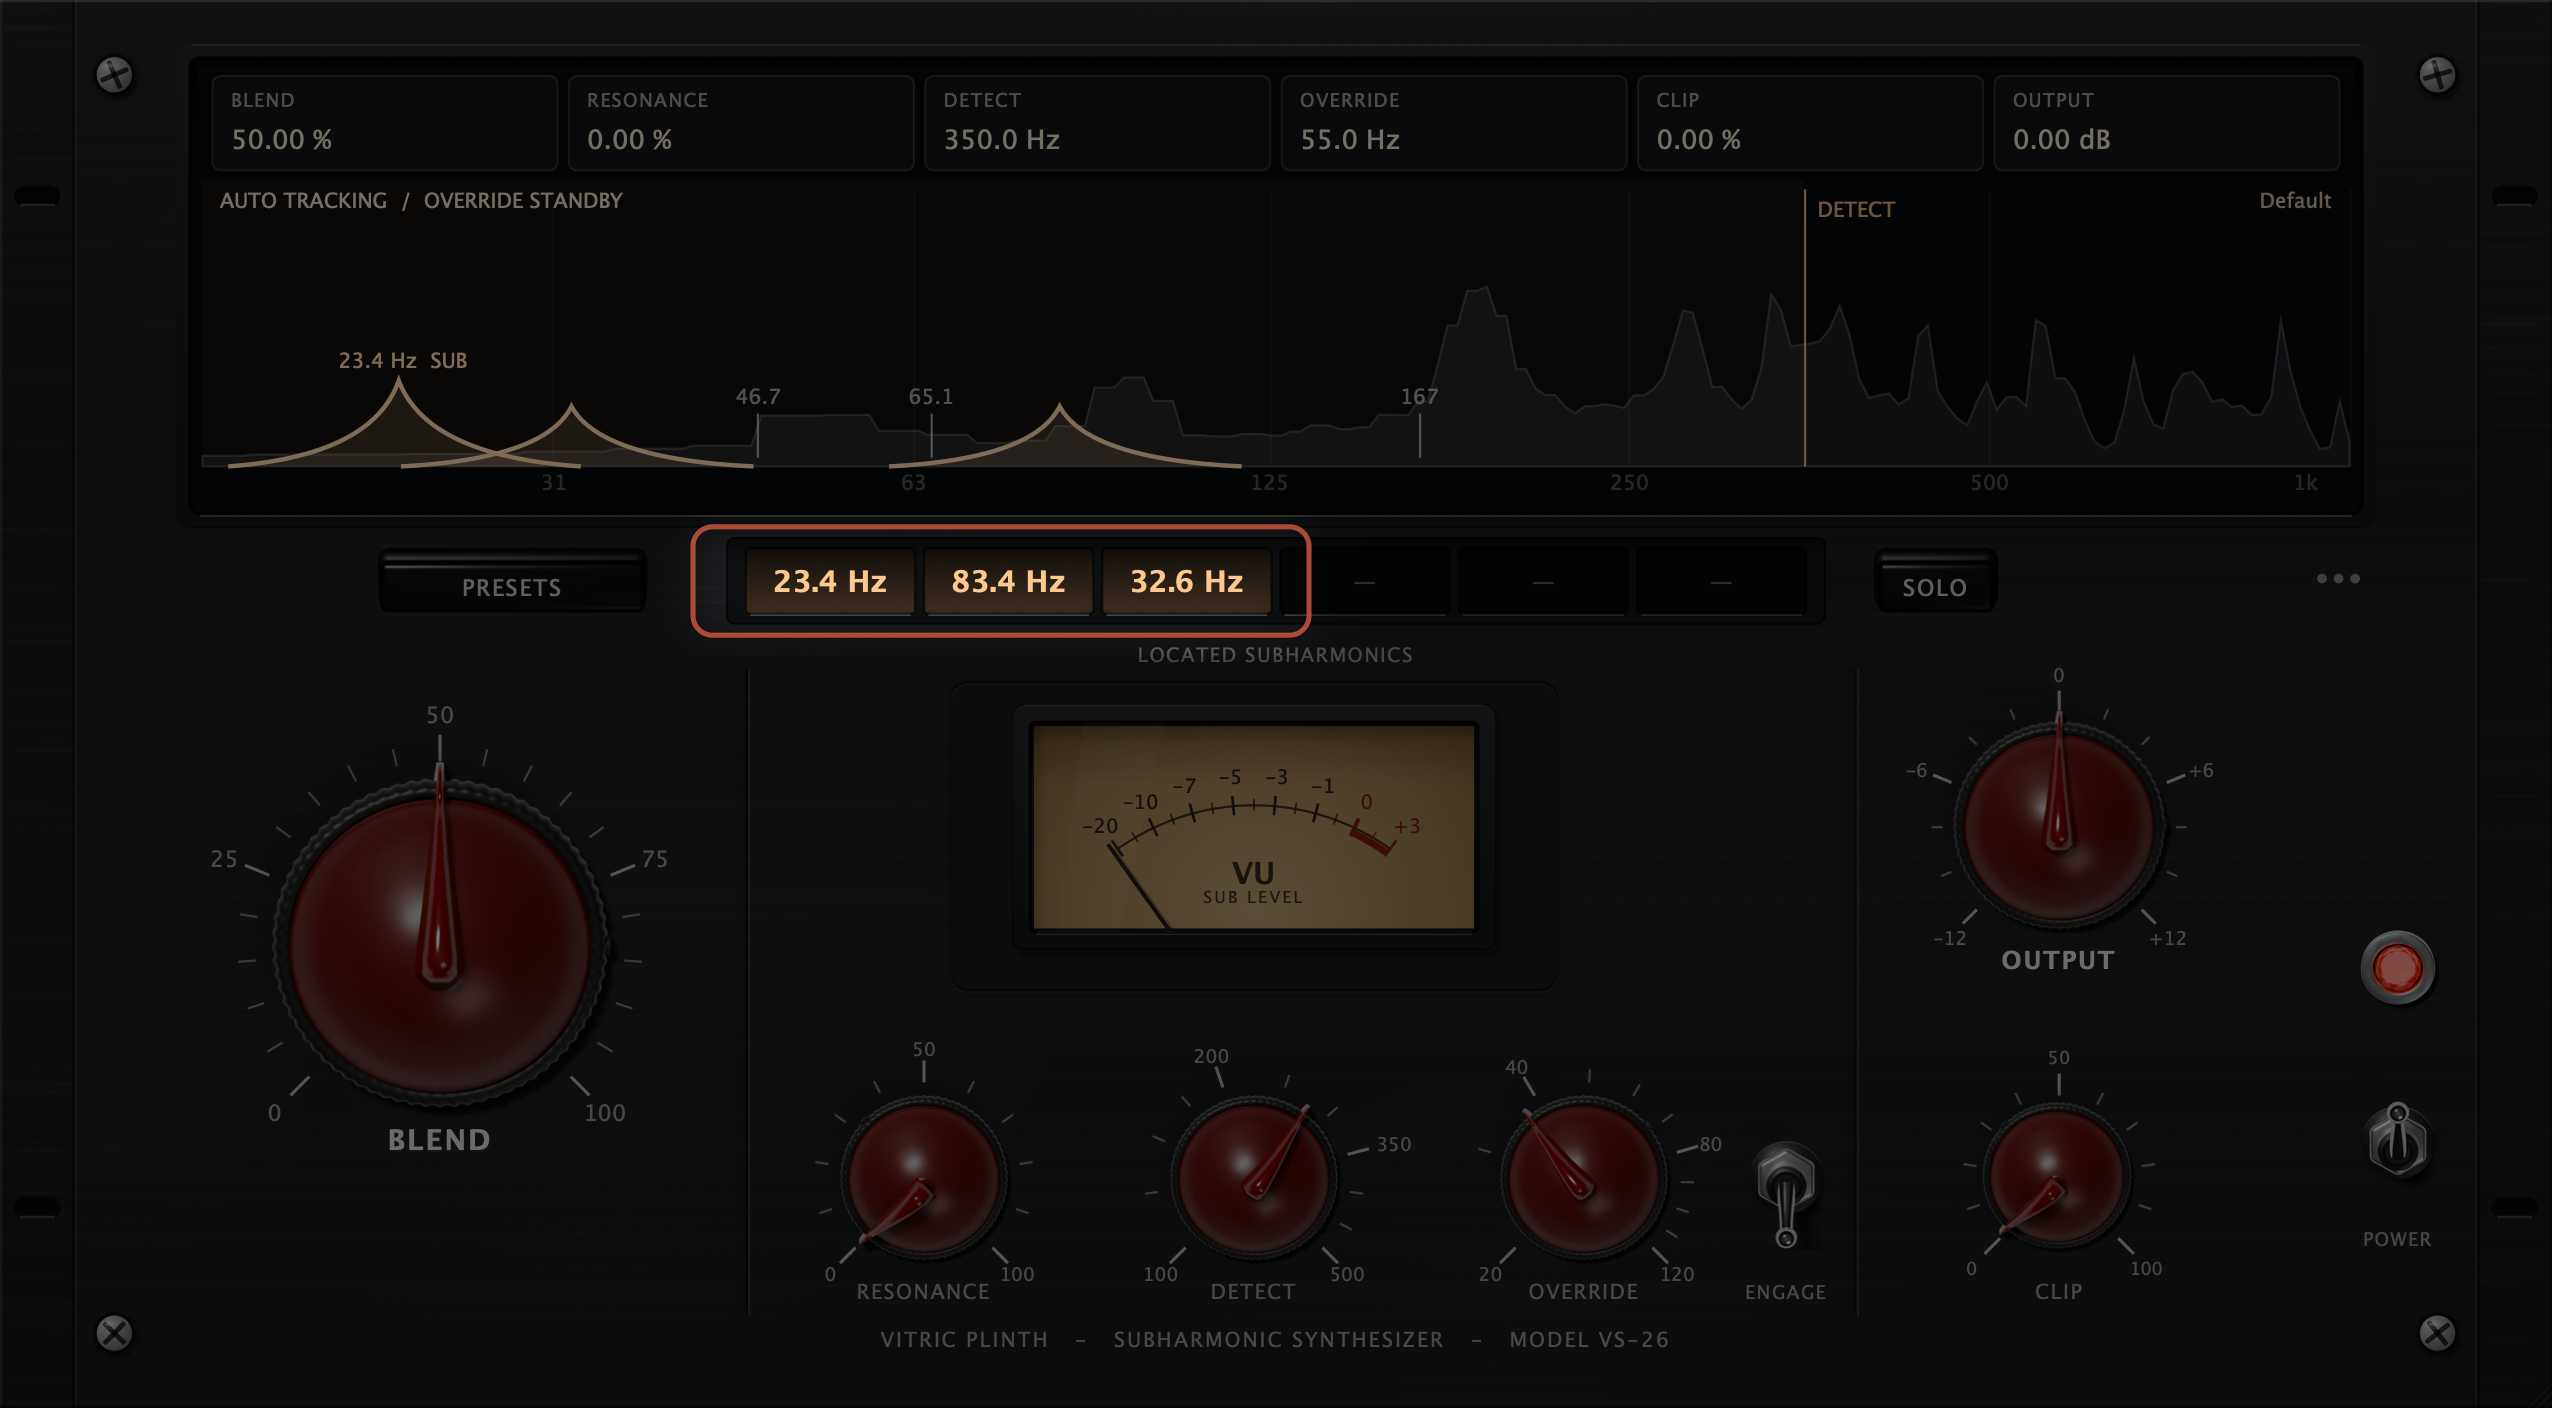Click the OVERRIDE knob
Viewport: 2552px width, 1408px height.
click(x=1583, y=1178)
